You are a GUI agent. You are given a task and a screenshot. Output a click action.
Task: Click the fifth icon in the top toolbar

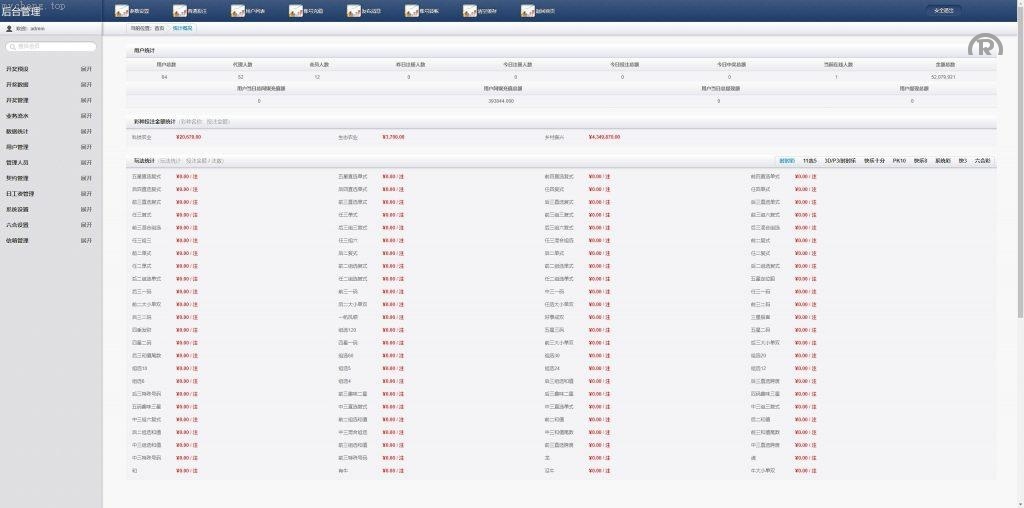(x=354, y=11)
